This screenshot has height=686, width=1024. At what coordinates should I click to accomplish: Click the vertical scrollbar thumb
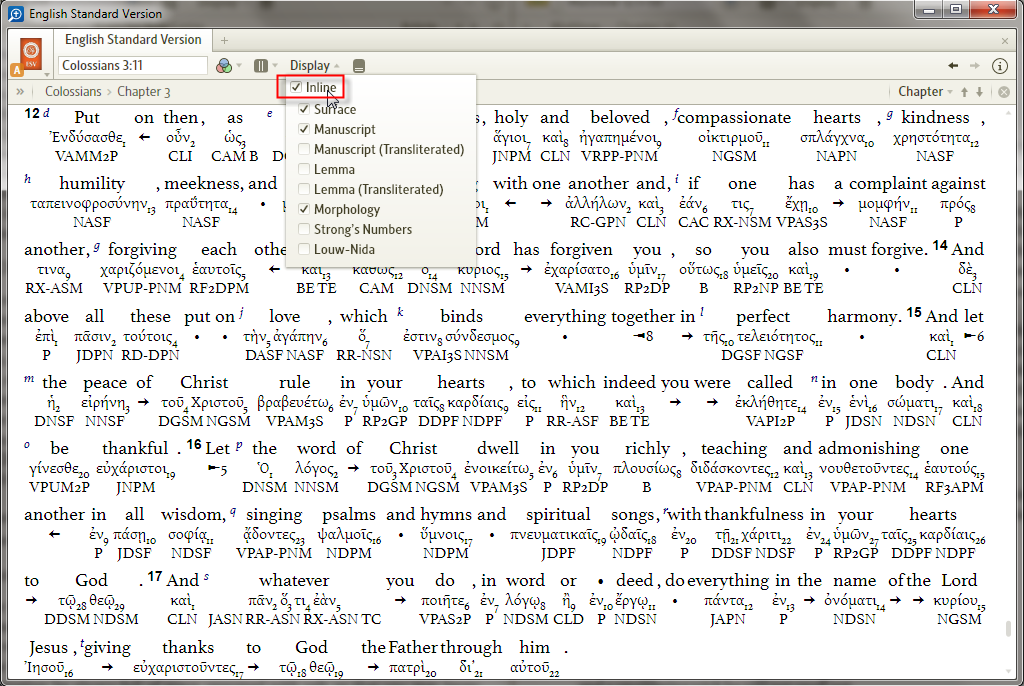(1008, 628)
